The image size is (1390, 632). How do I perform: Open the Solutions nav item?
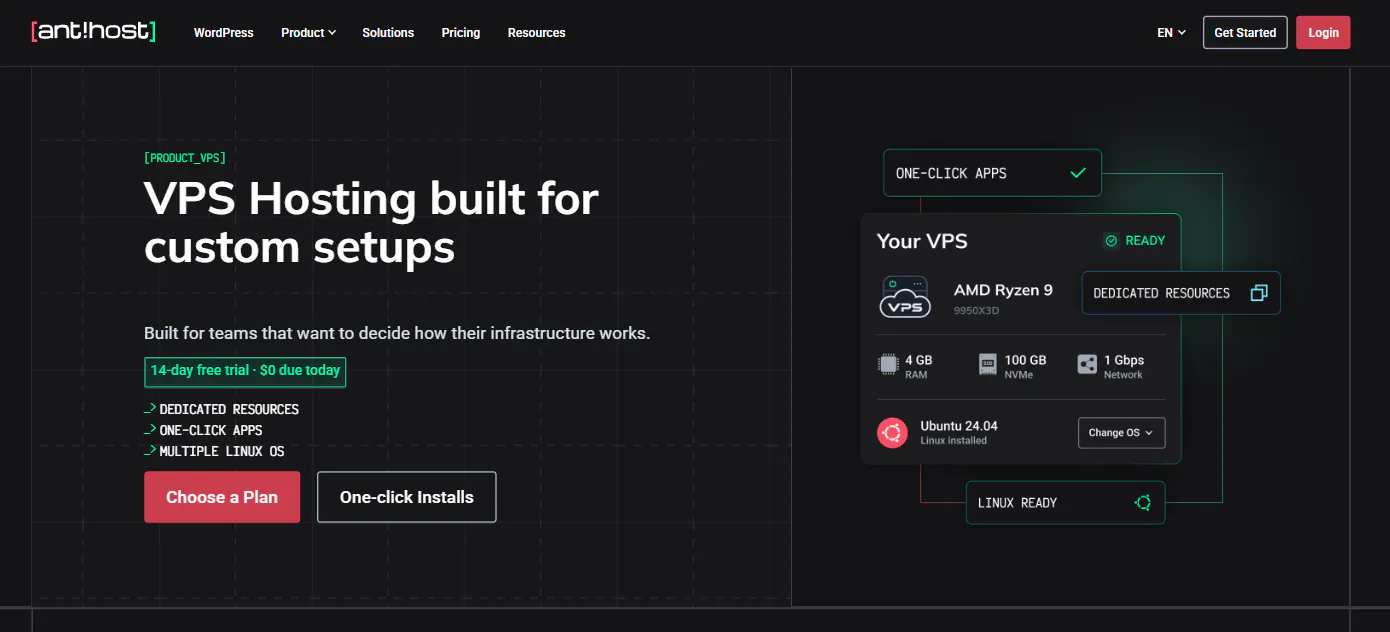388,33
